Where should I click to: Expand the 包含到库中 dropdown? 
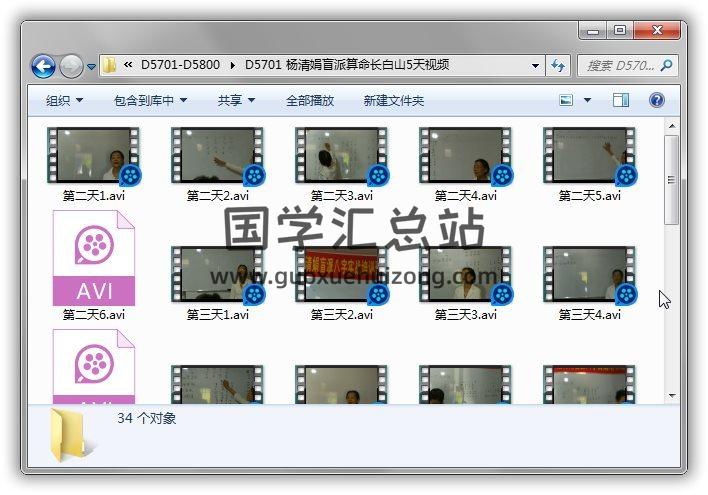tap(151, 101)
